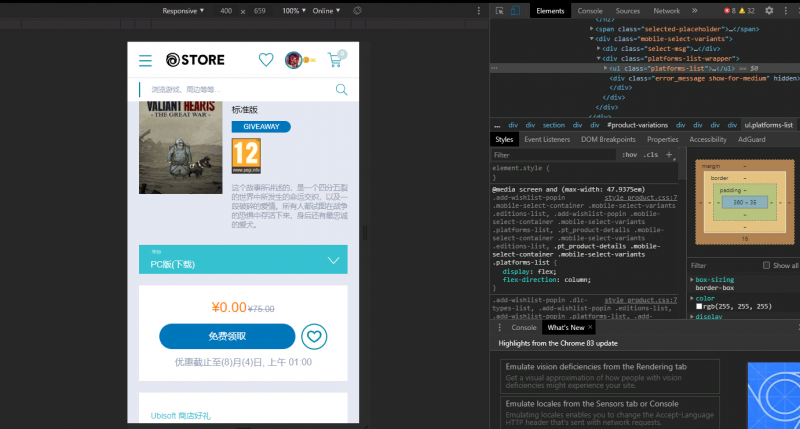800x429 pixels.
Task: Open the drawer three-dot menu
Action: 499,327
